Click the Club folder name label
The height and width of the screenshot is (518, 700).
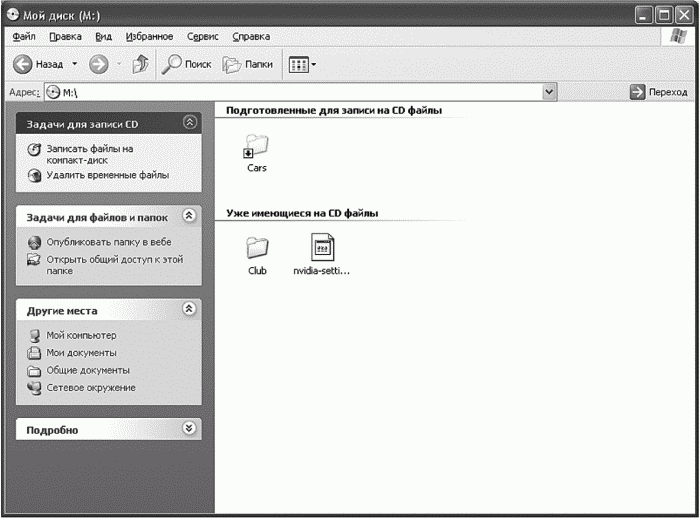point(257,271)
